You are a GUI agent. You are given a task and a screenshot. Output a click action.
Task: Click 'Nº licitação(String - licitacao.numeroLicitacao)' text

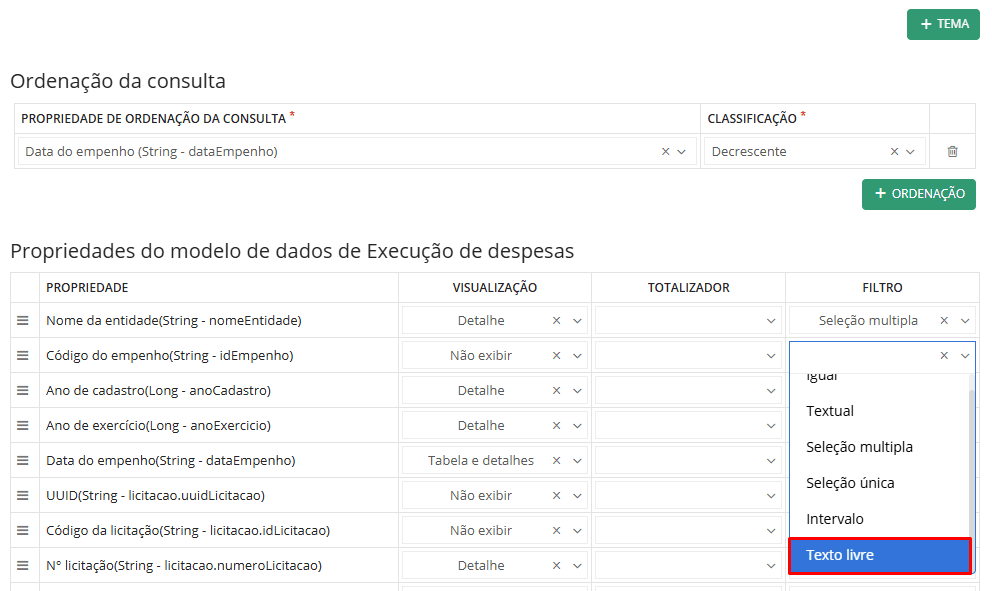click(x=183, y=566)
